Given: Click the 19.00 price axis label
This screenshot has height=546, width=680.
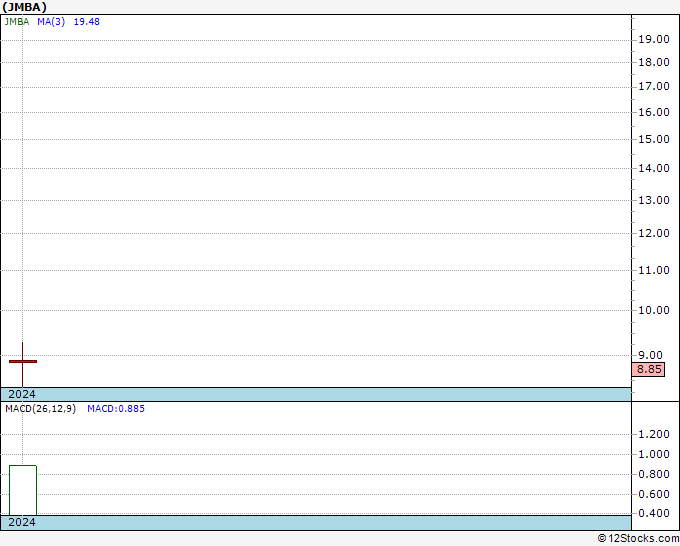Looking at the screenshot, I should click(654, 39).
